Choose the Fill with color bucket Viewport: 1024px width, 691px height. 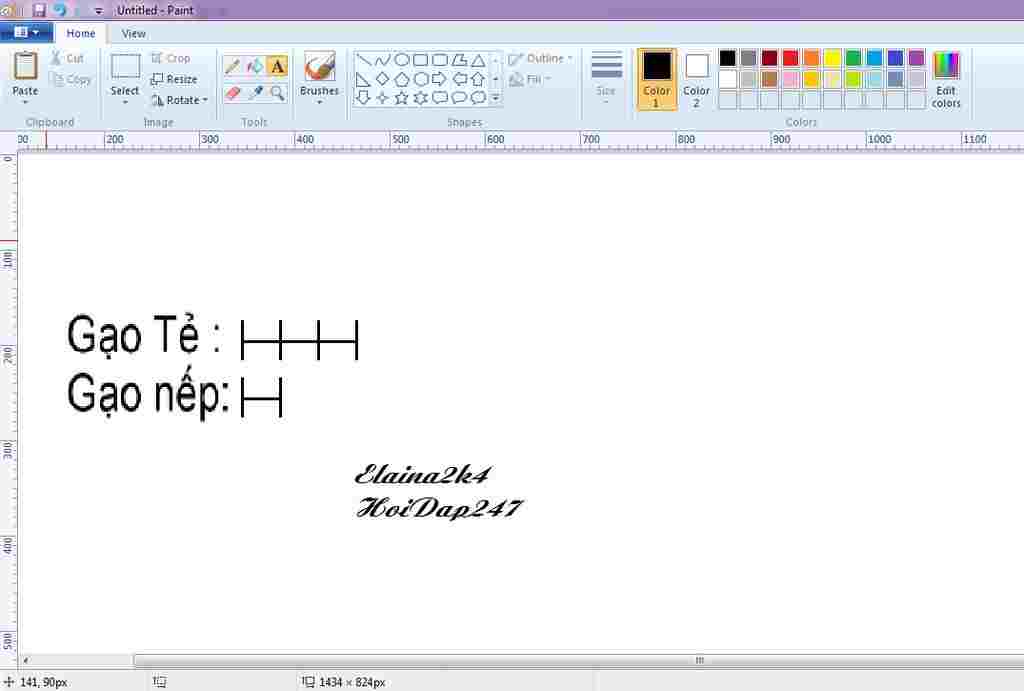click(255, 67)
